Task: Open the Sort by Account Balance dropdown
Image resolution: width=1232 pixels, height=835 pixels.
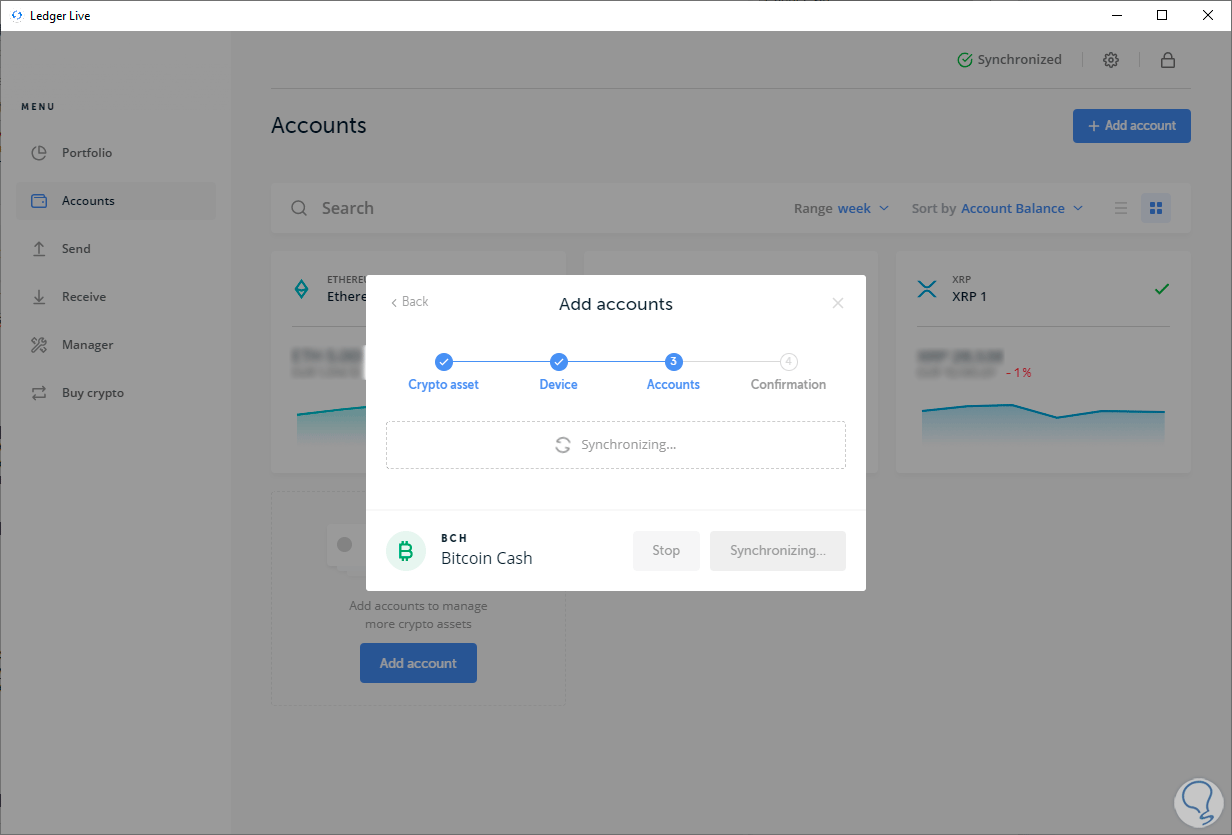Action: click(x=997, y=208)
